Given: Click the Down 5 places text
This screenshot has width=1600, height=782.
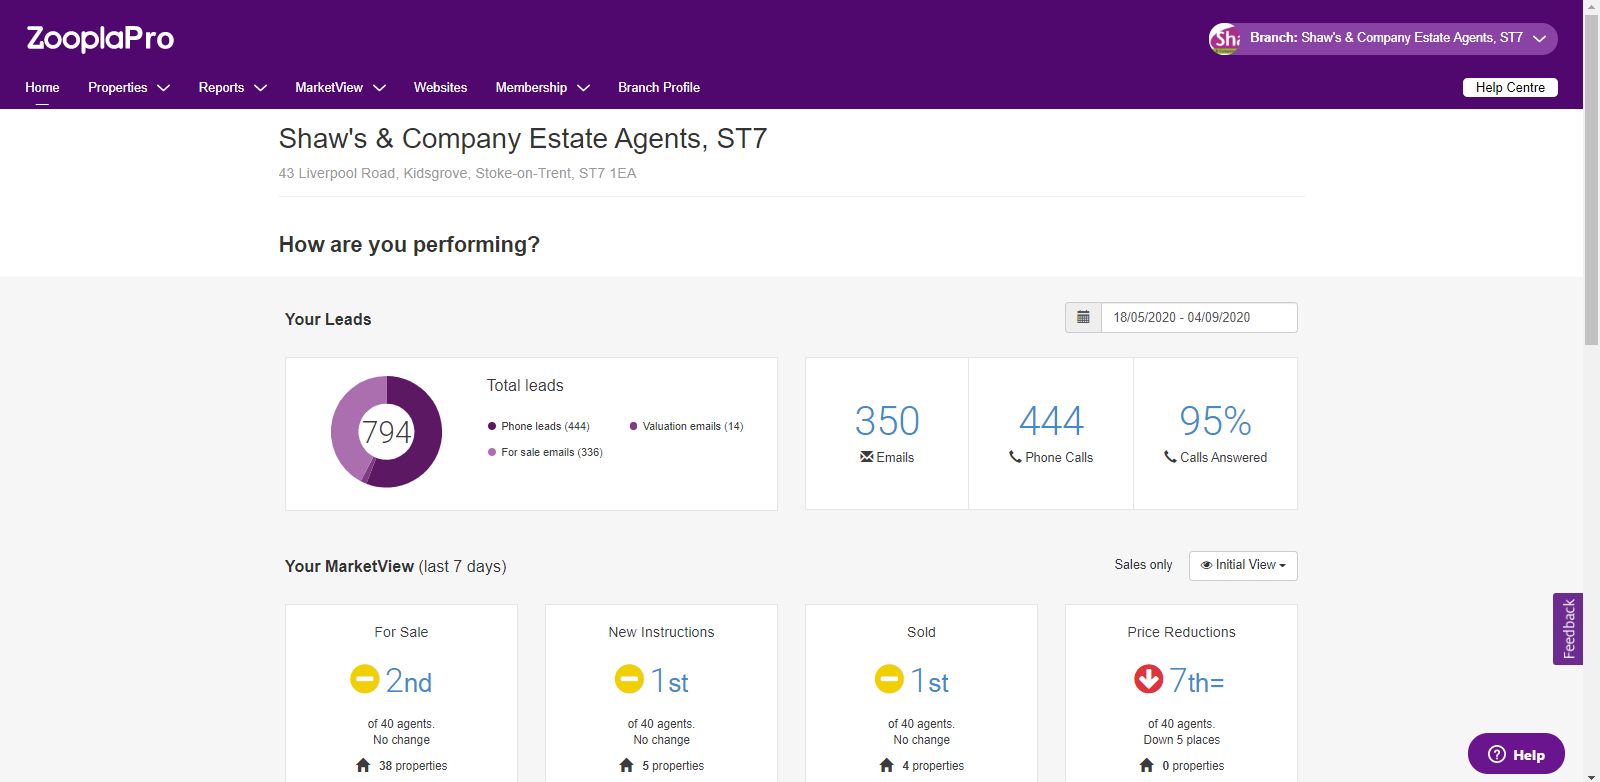Looking at the screenshot, I should [1181, 740].
